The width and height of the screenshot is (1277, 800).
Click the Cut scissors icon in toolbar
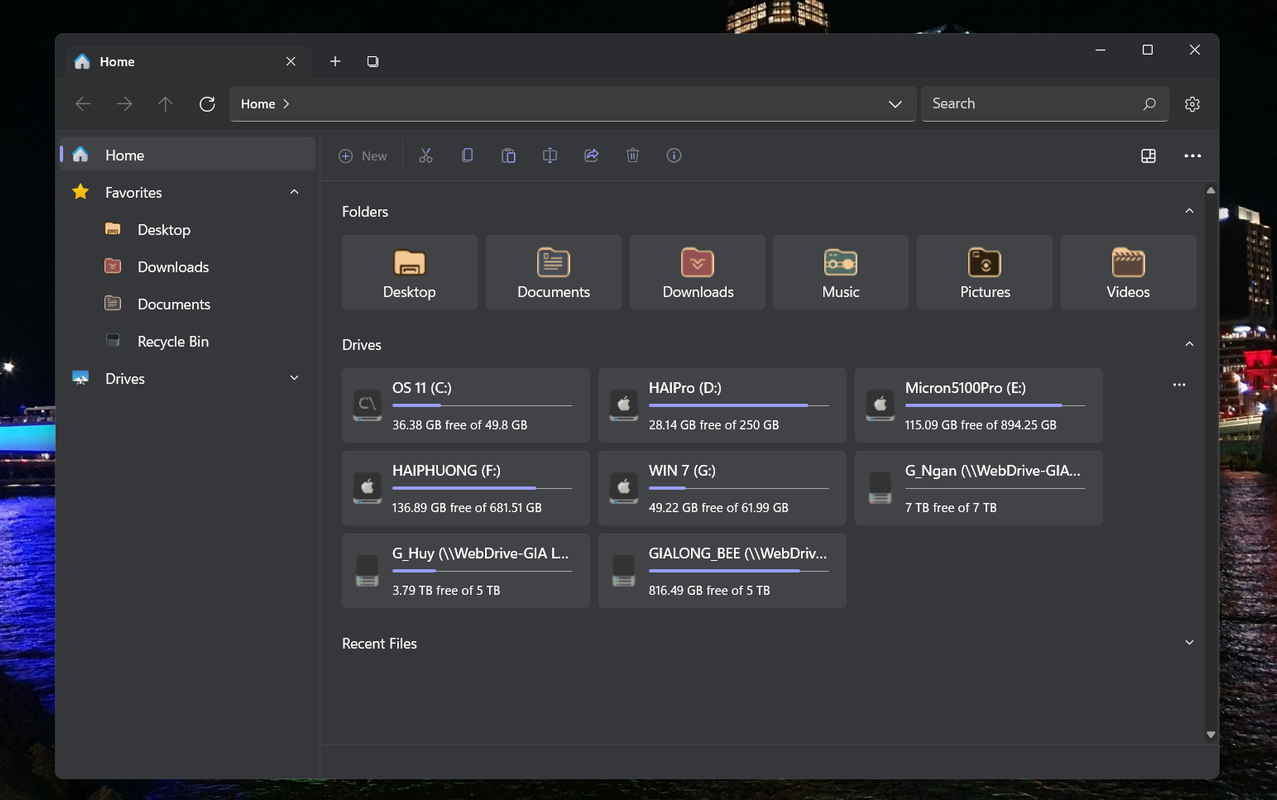coord(426,156)
